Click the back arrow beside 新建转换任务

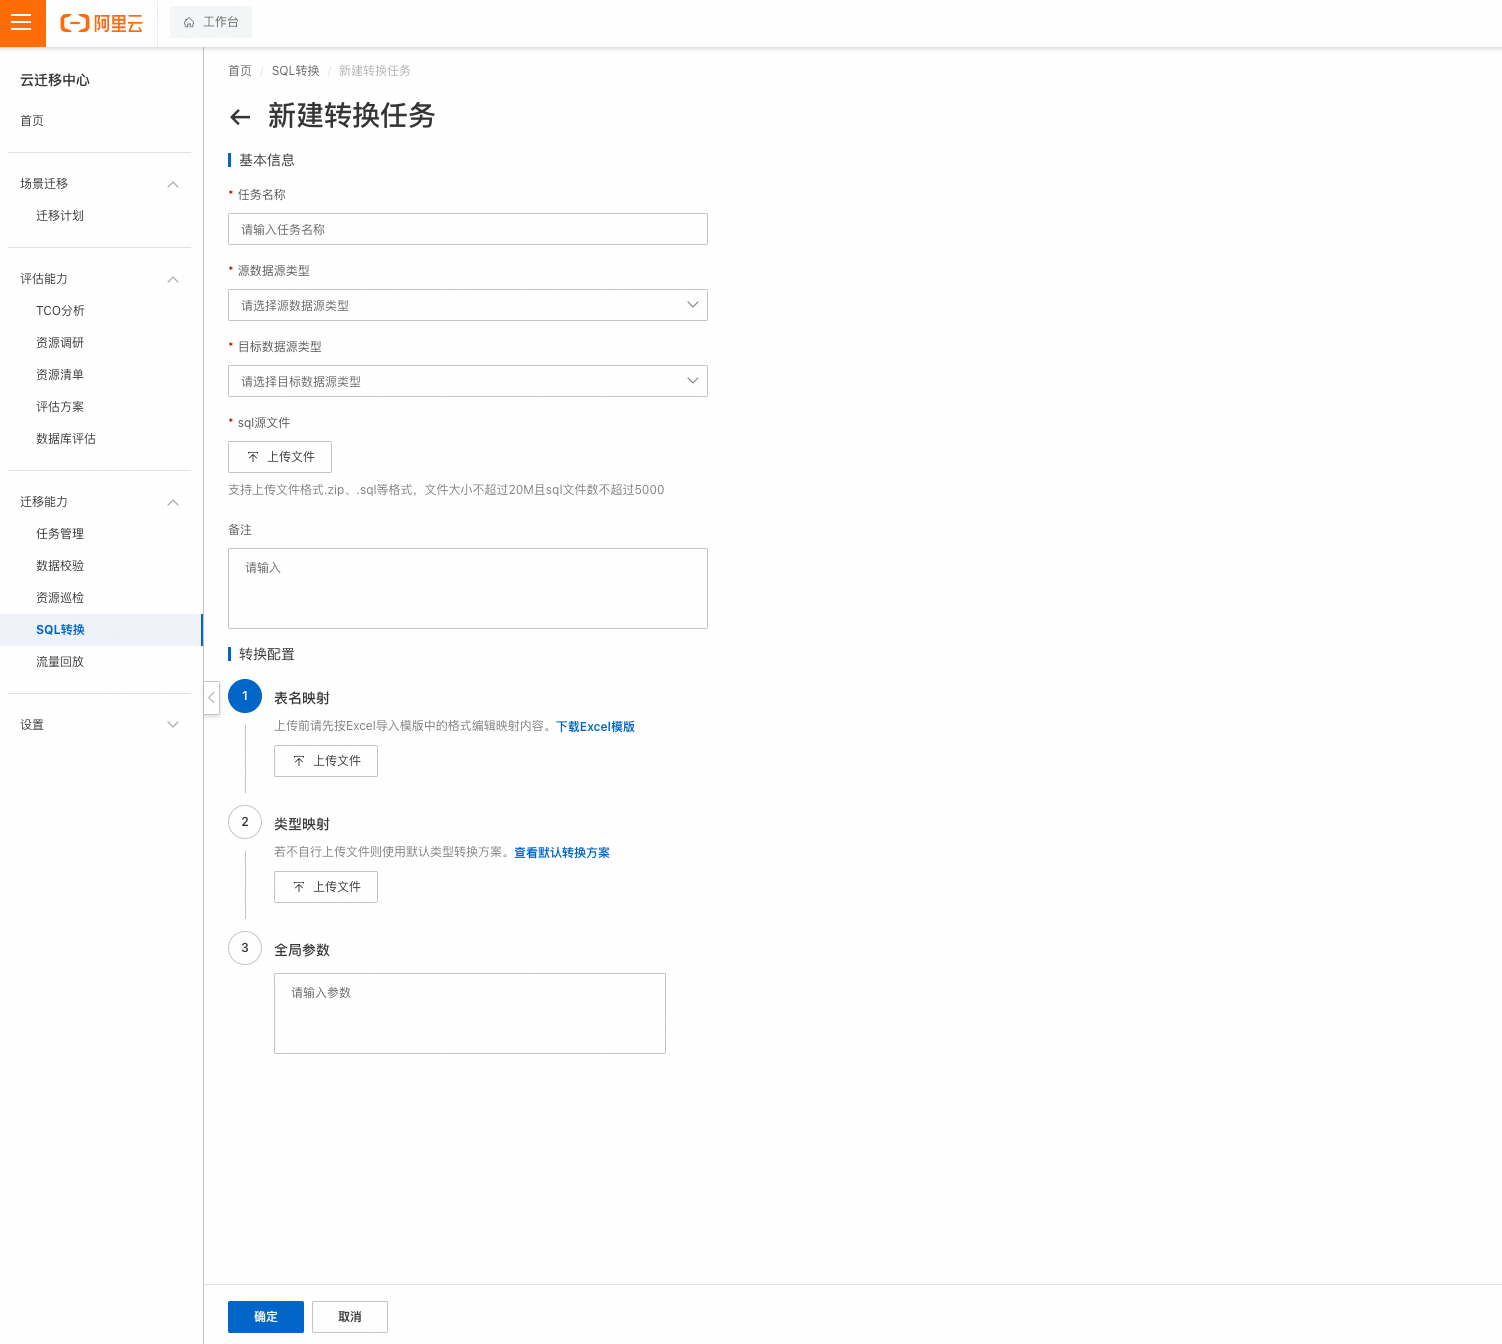click(x=240, y=117)
